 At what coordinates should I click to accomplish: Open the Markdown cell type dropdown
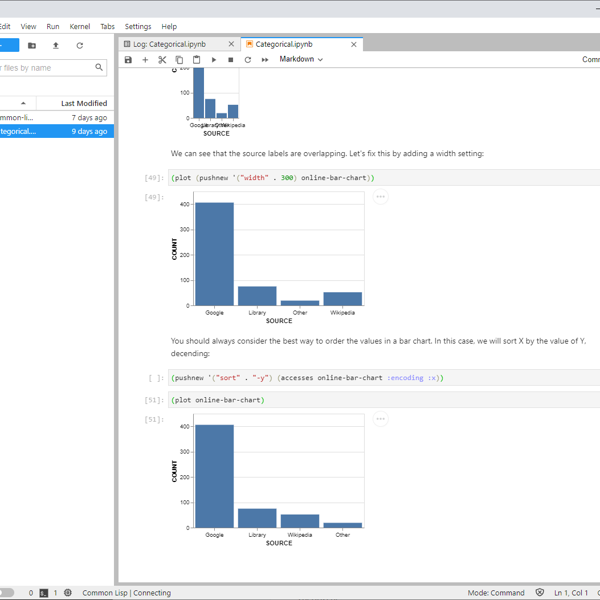pyautogui.click(x=300, y=60)
